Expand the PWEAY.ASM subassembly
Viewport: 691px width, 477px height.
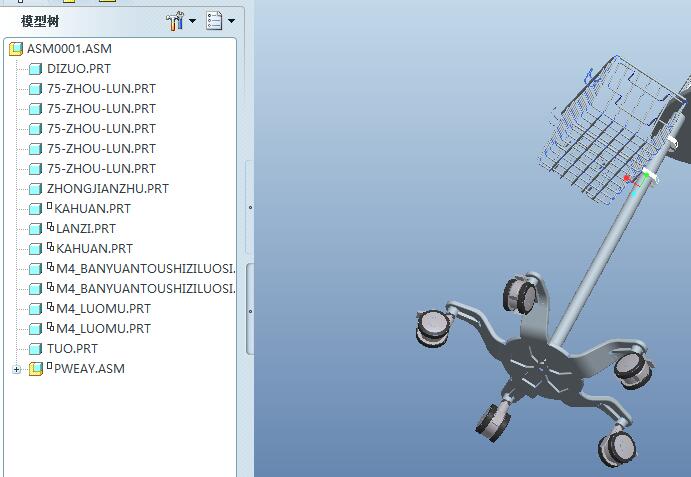pos(16,369)
